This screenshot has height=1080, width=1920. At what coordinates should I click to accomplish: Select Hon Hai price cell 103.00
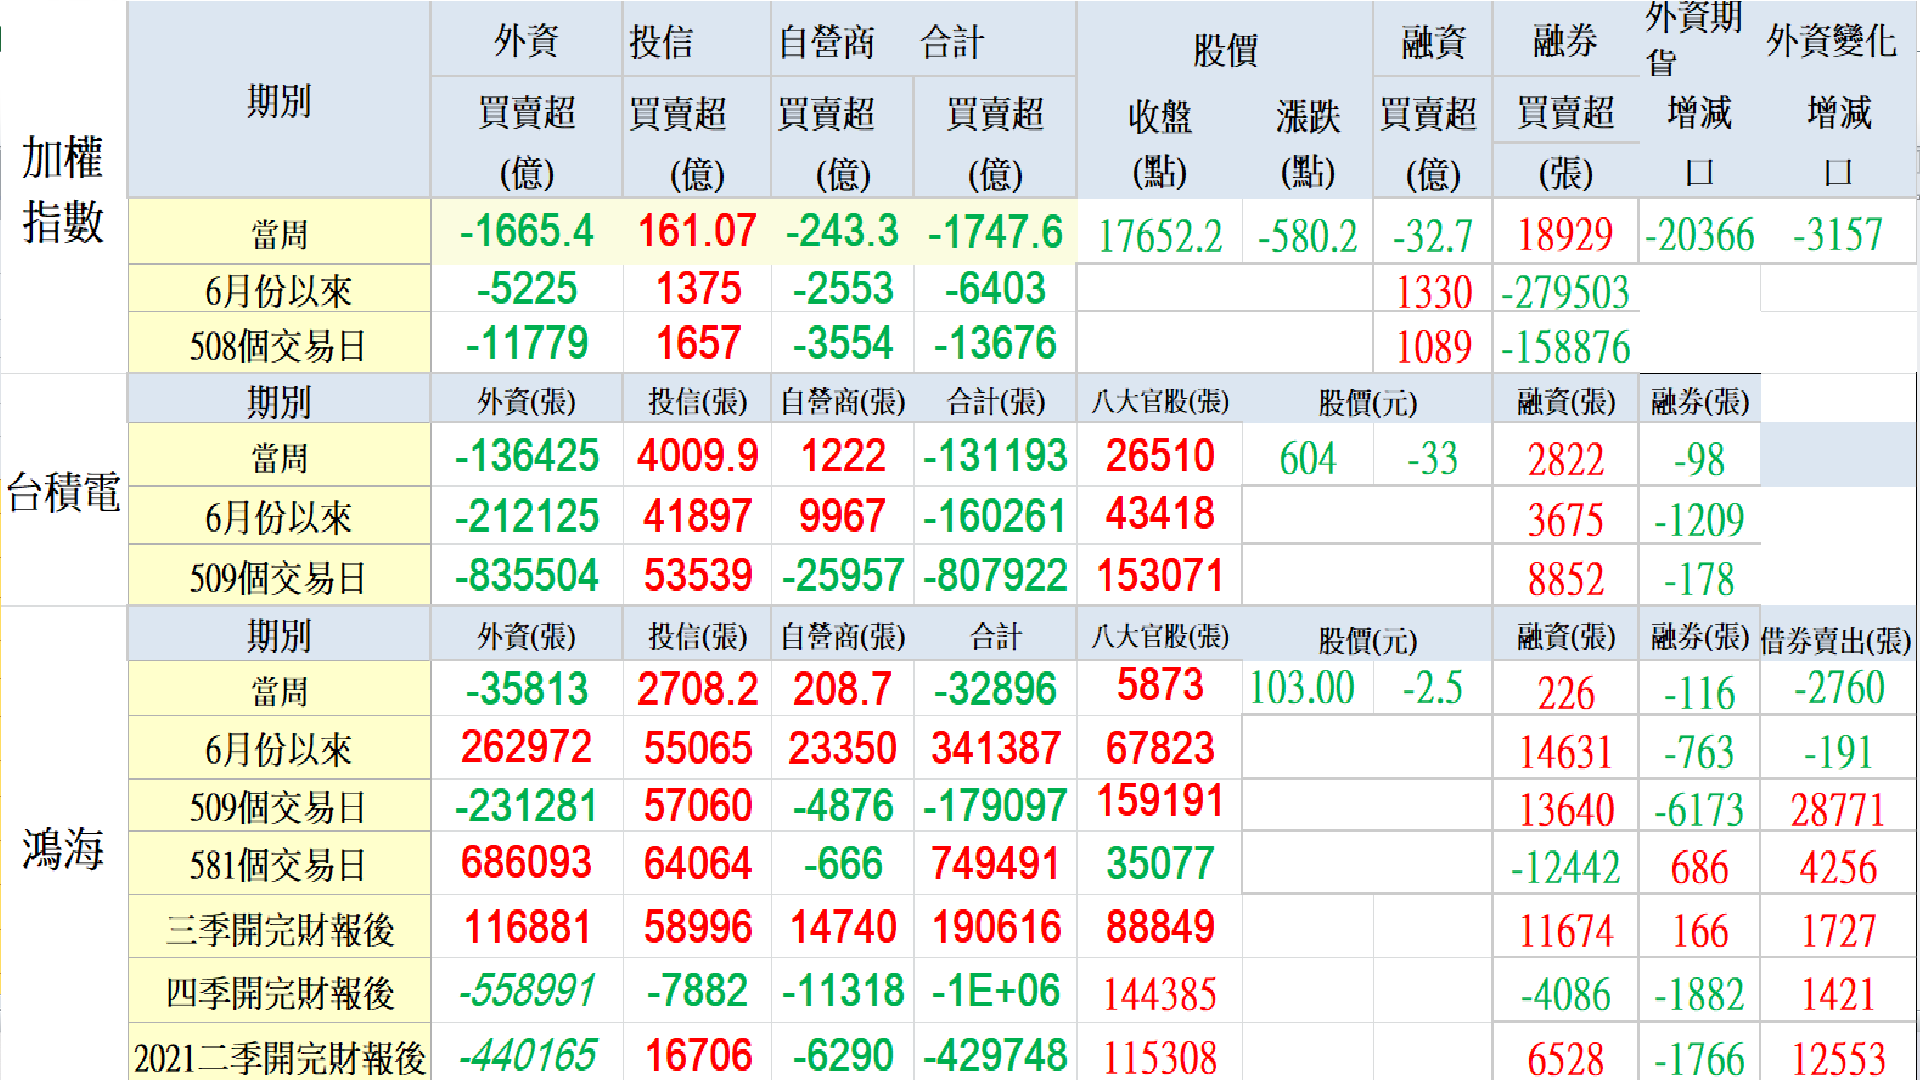pyautogui.click(x=1302, y=688)
